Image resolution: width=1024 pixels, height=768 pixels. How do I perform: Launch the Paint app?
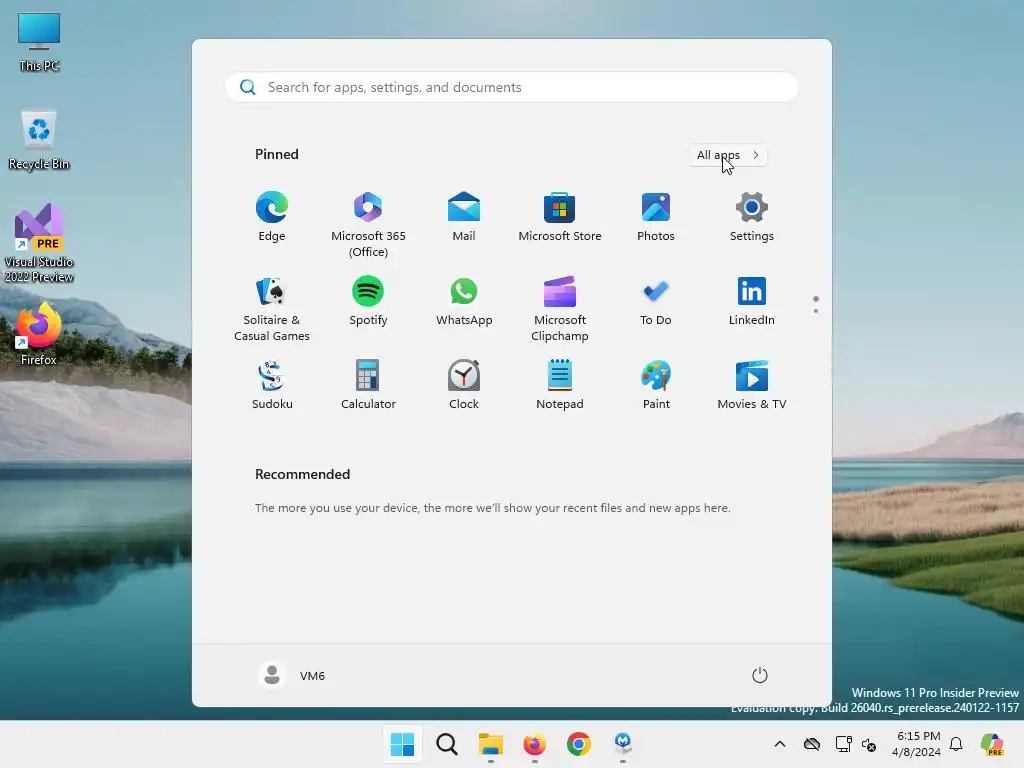tap(656, 385)
